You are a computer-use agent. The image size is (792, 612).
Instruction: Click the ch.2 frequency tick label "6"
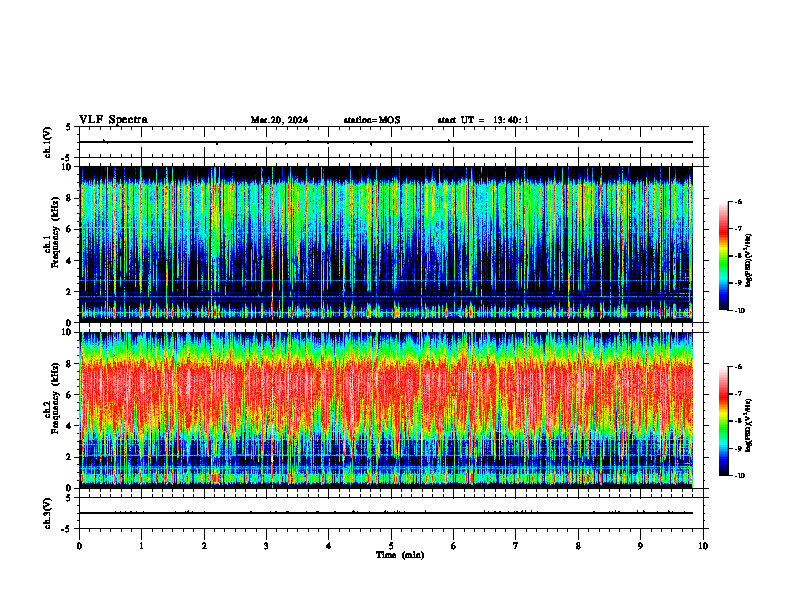point(70,395)
